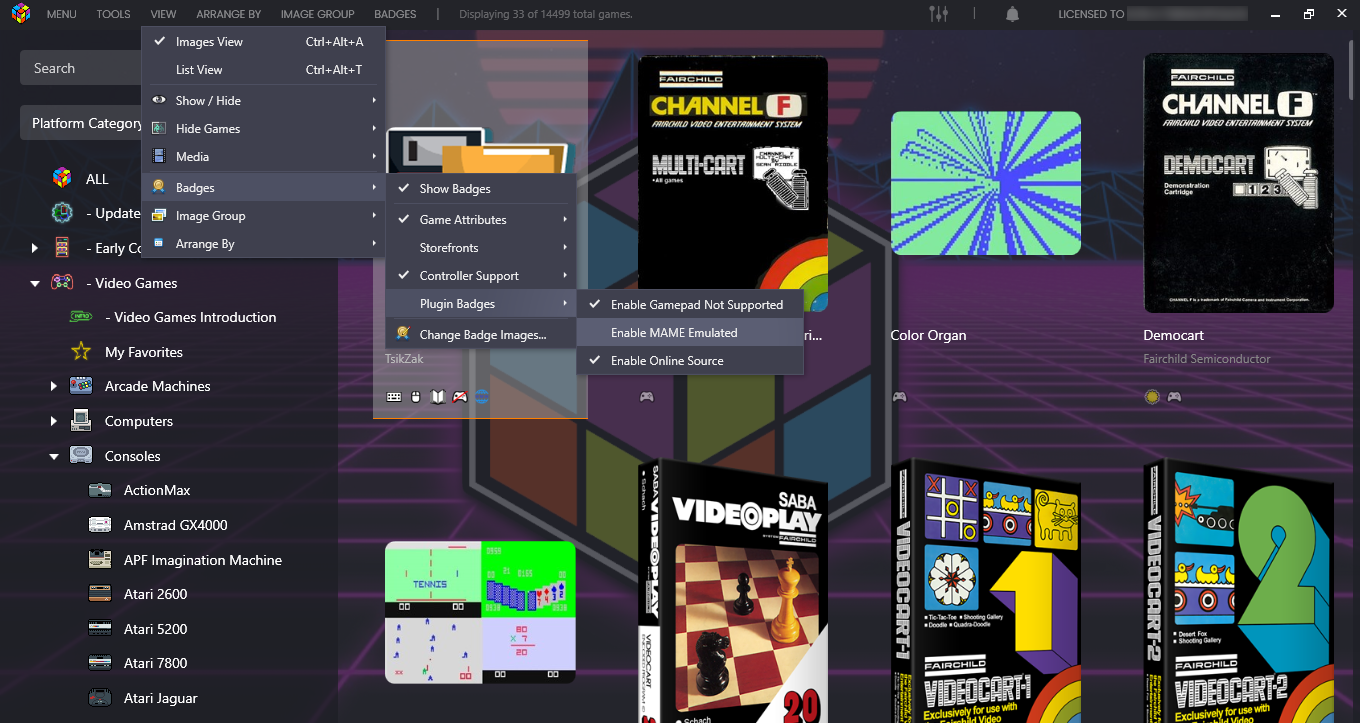This screenshot has width=1360, height=723.
Task: Click the mouse badge on TsikZak
Action: pyautogui.click(x=416, y=397)
